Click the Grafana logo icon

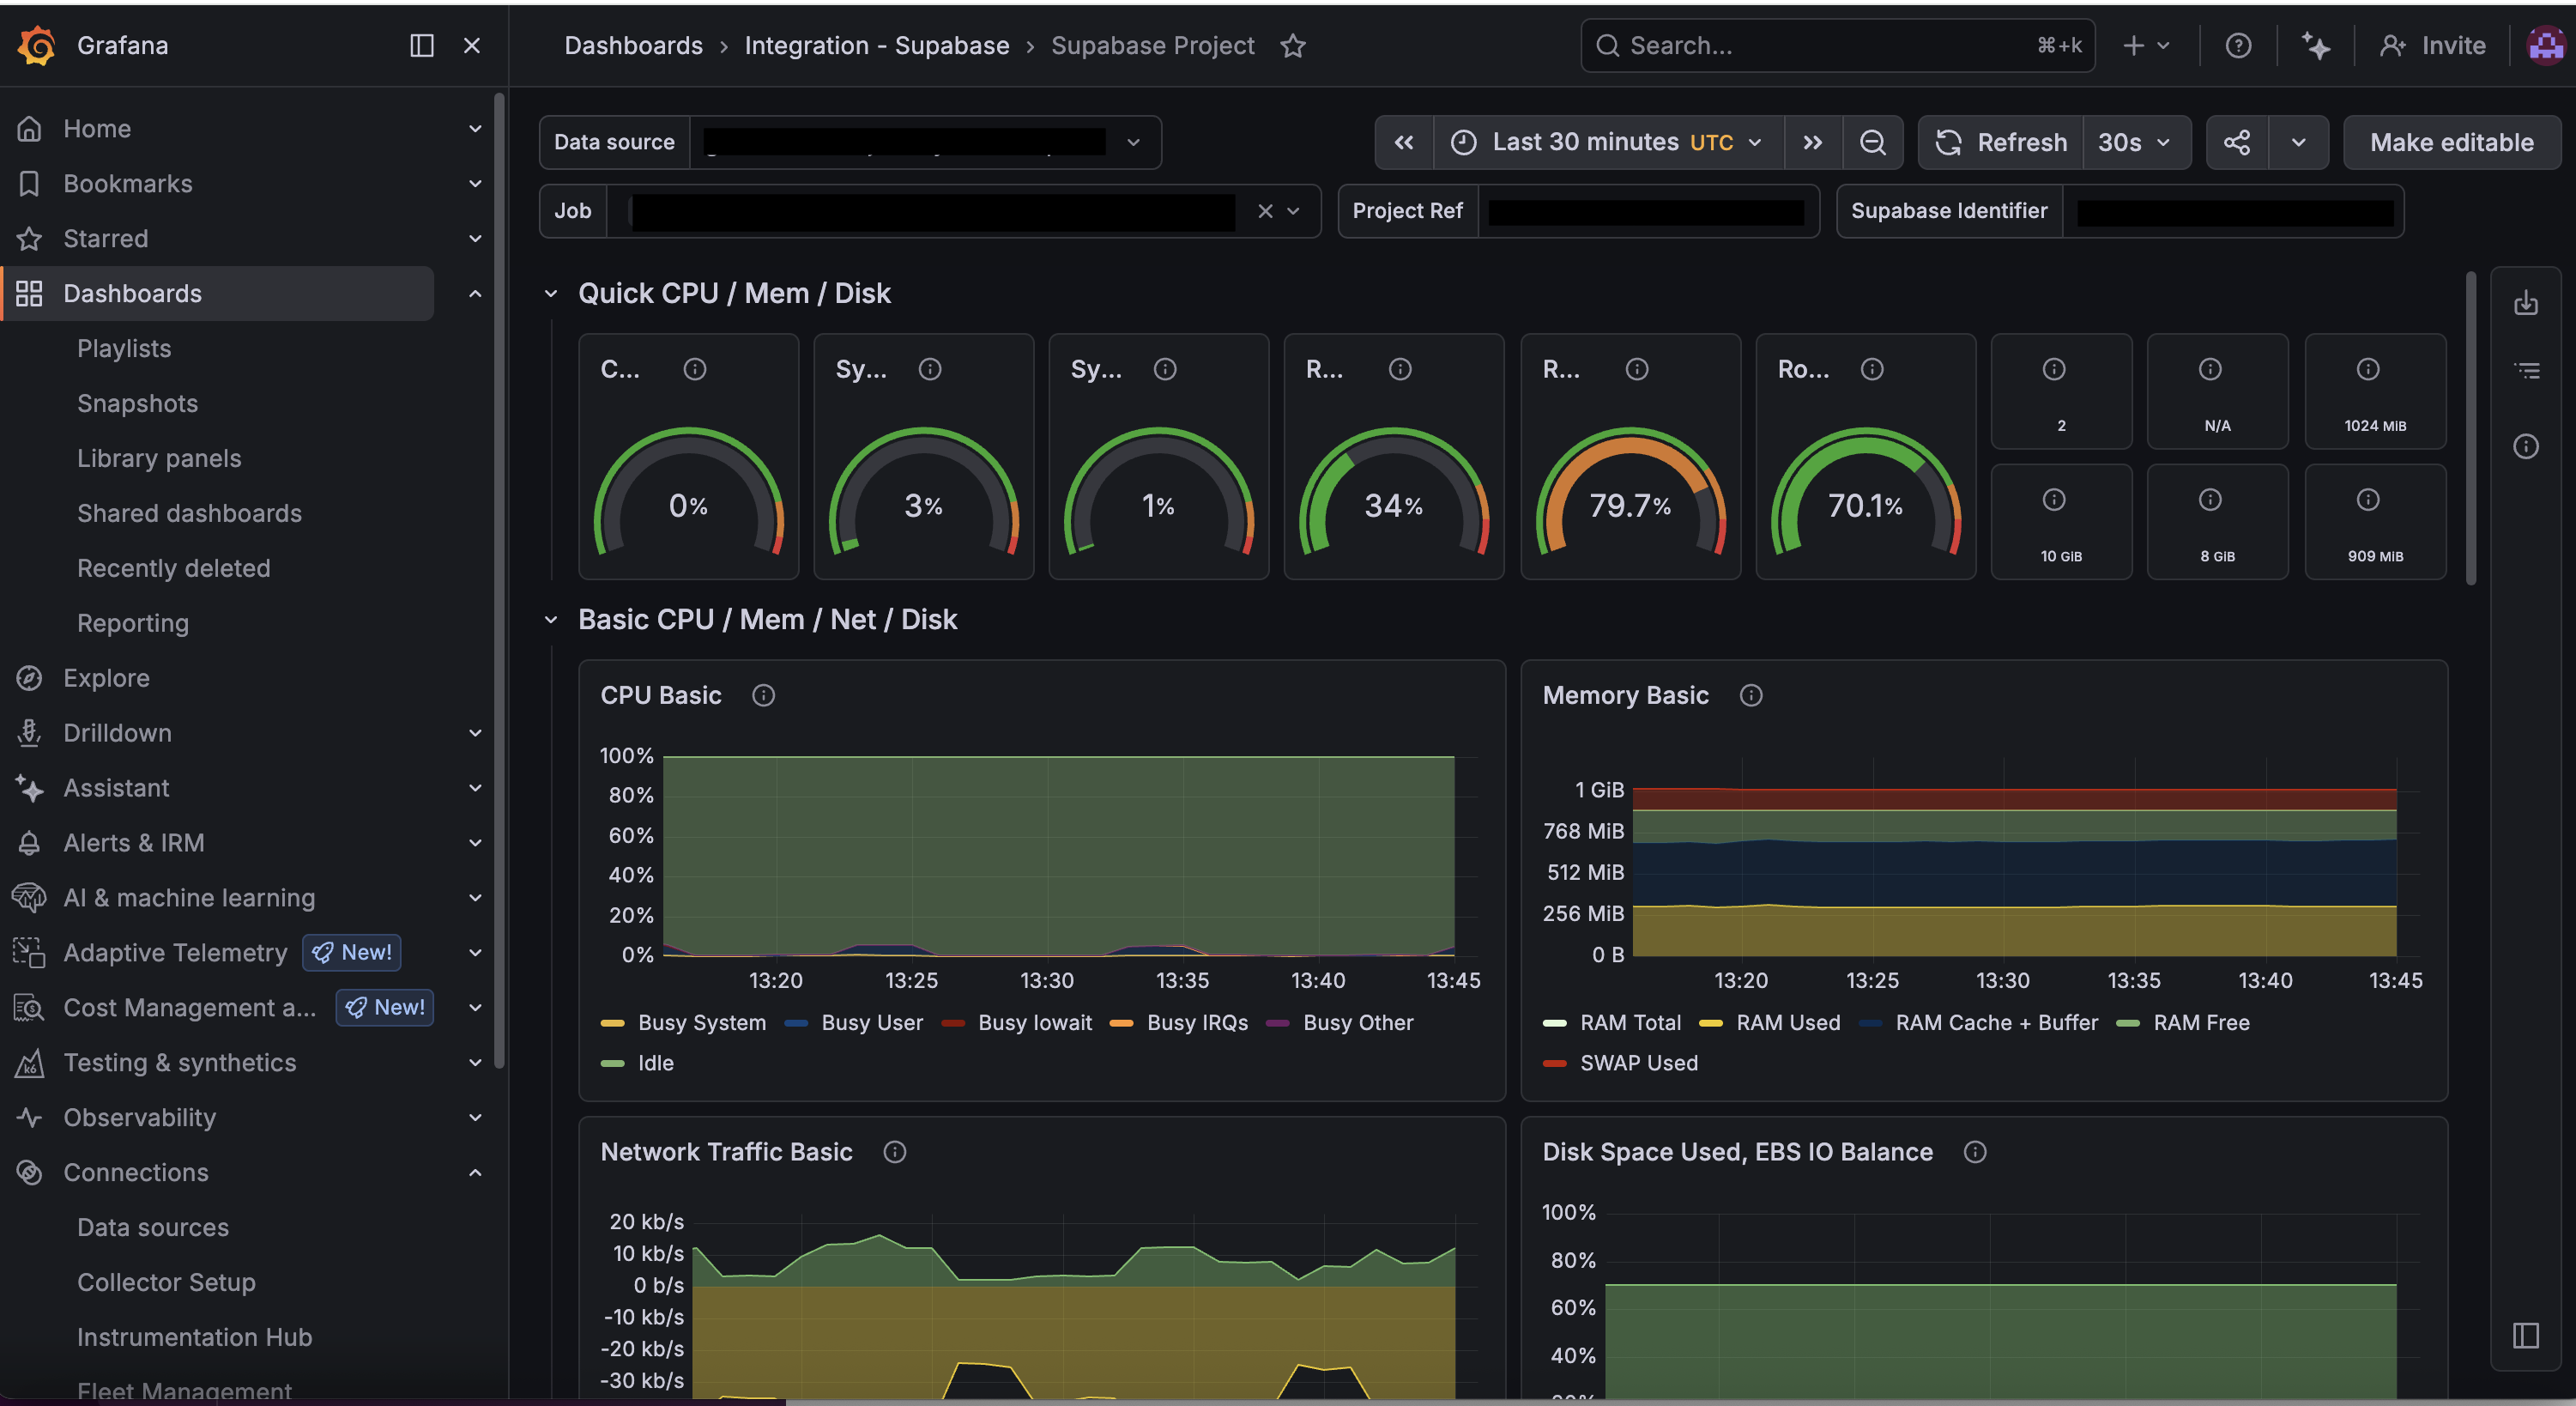(x=37, y=45)
